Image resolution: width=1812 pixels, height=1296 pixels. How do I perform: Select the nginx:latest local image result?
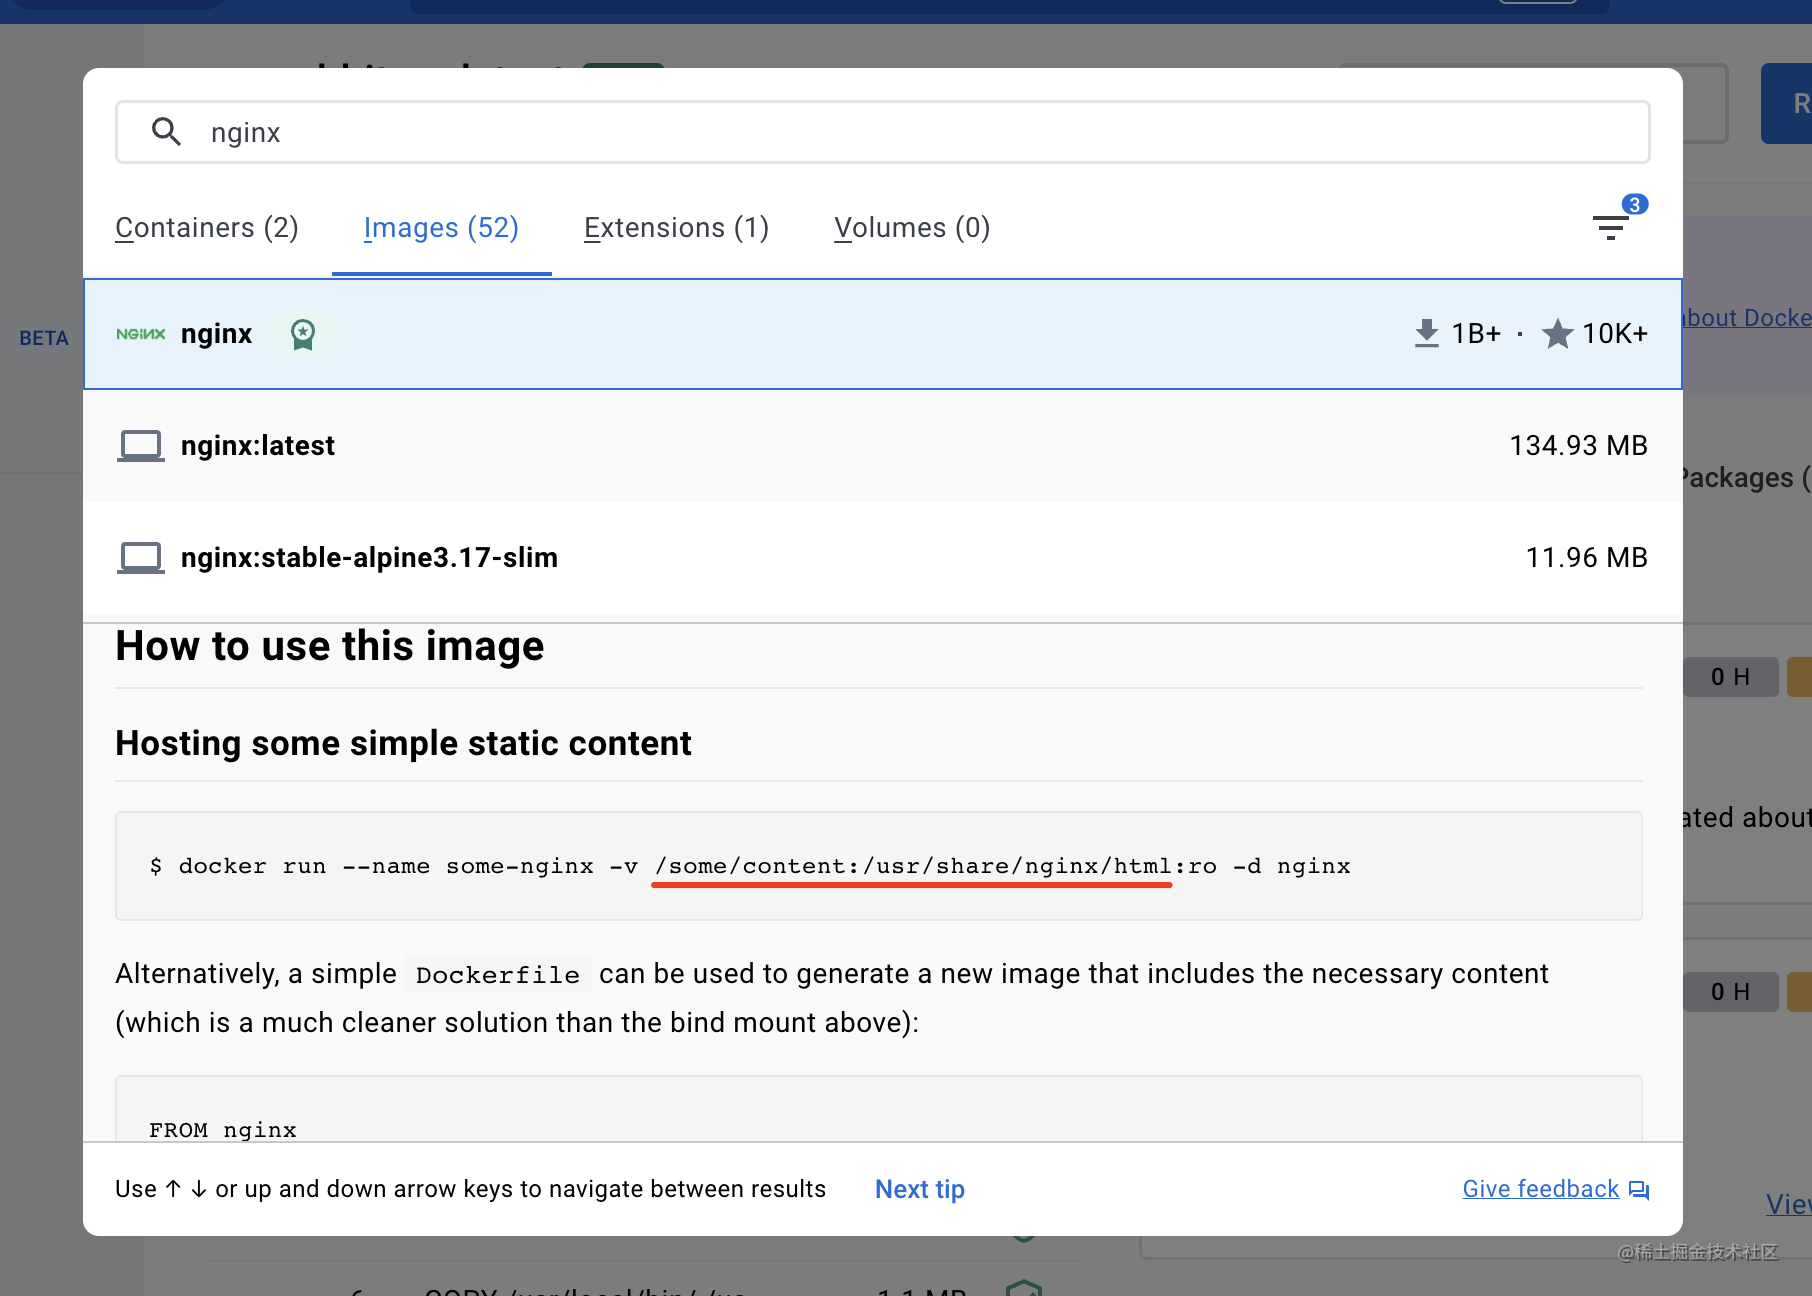(x=800, y=446)
